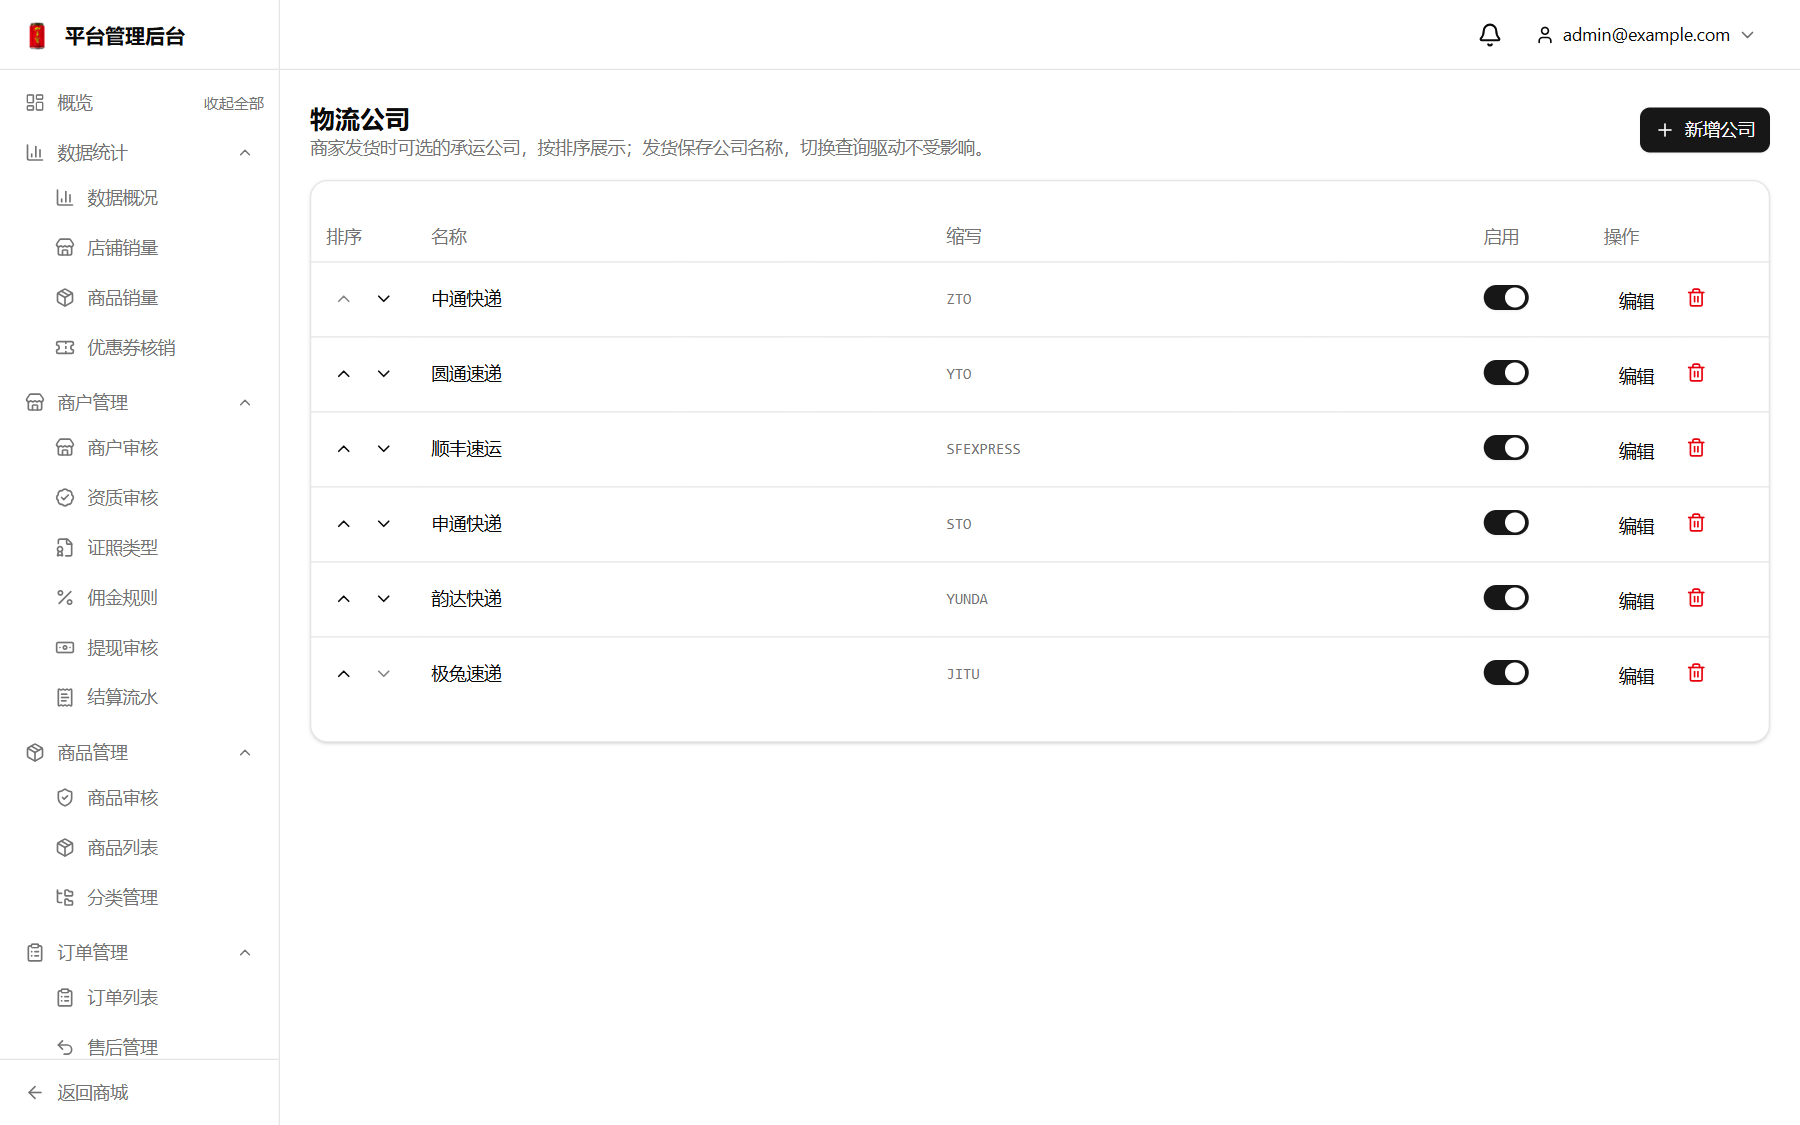Image resolution: width=1800 pixels, height=1125 pixels.
Task: Toggle 顺丰速运 enabled switch
Action: pos(1506,448)
